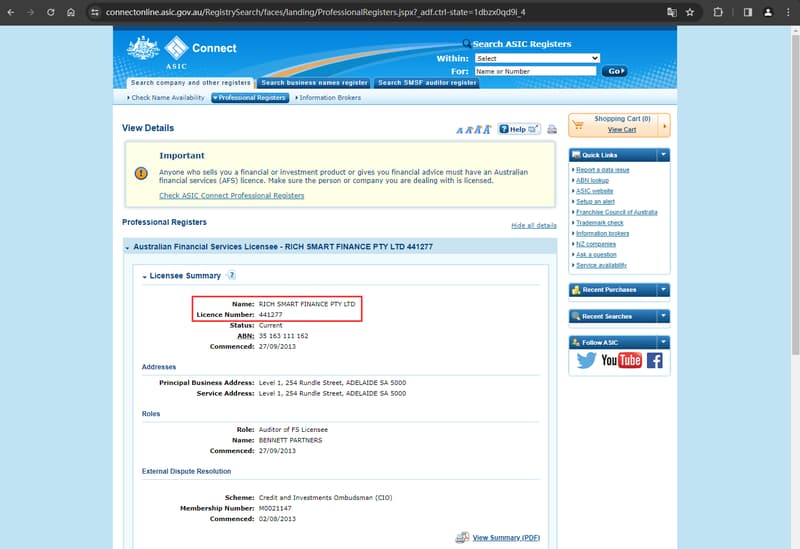The height and width of the screenshot is (549, 800).
Task: Click the ASIC Connect logo
Action: click(182, 52)
